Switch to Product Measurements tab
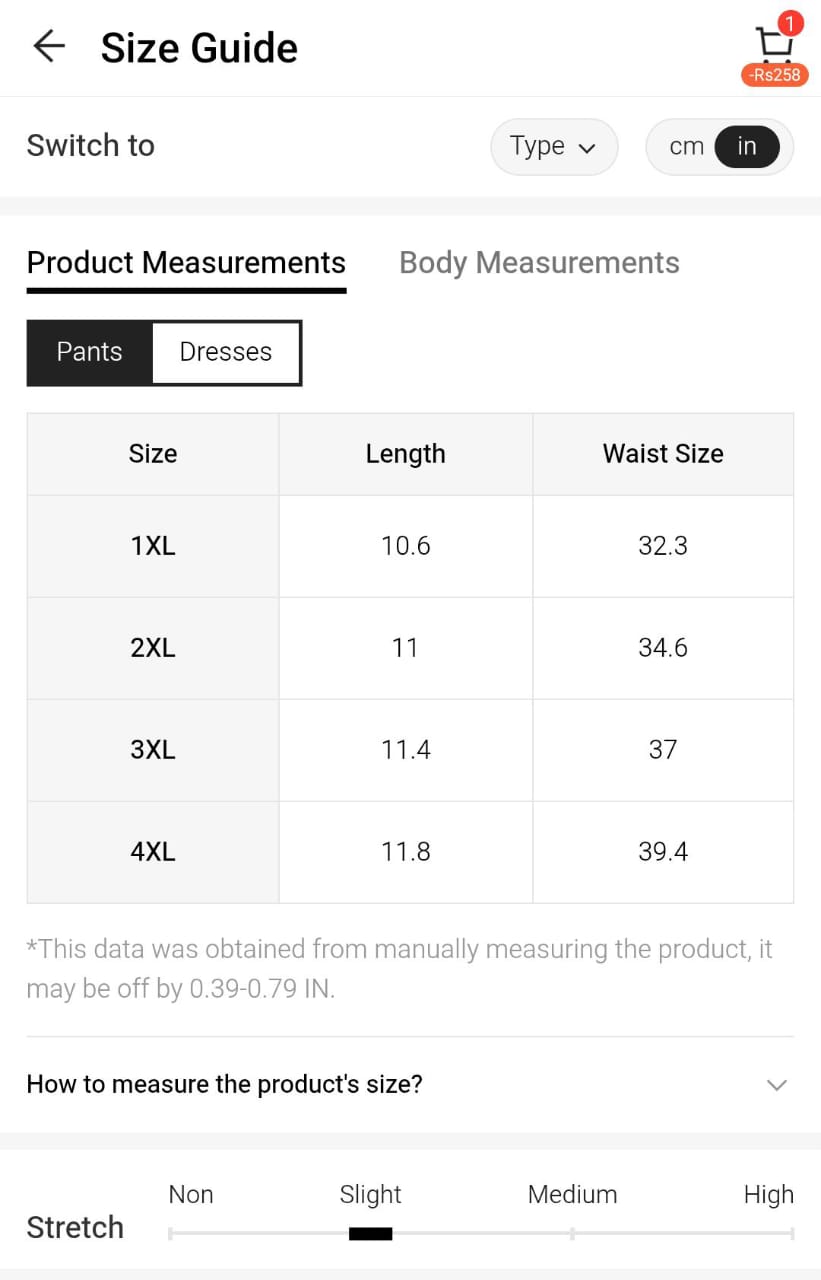 (x=186, y=263)
